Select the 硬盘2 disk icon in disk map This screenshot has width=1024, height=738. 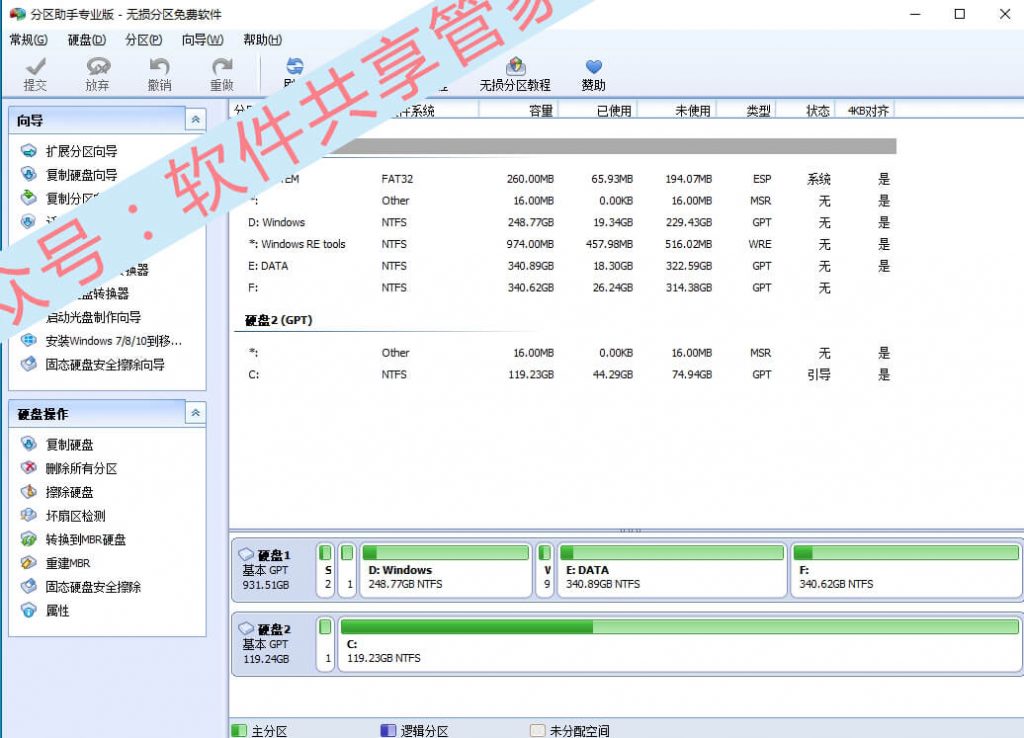(x=246, y=628)
